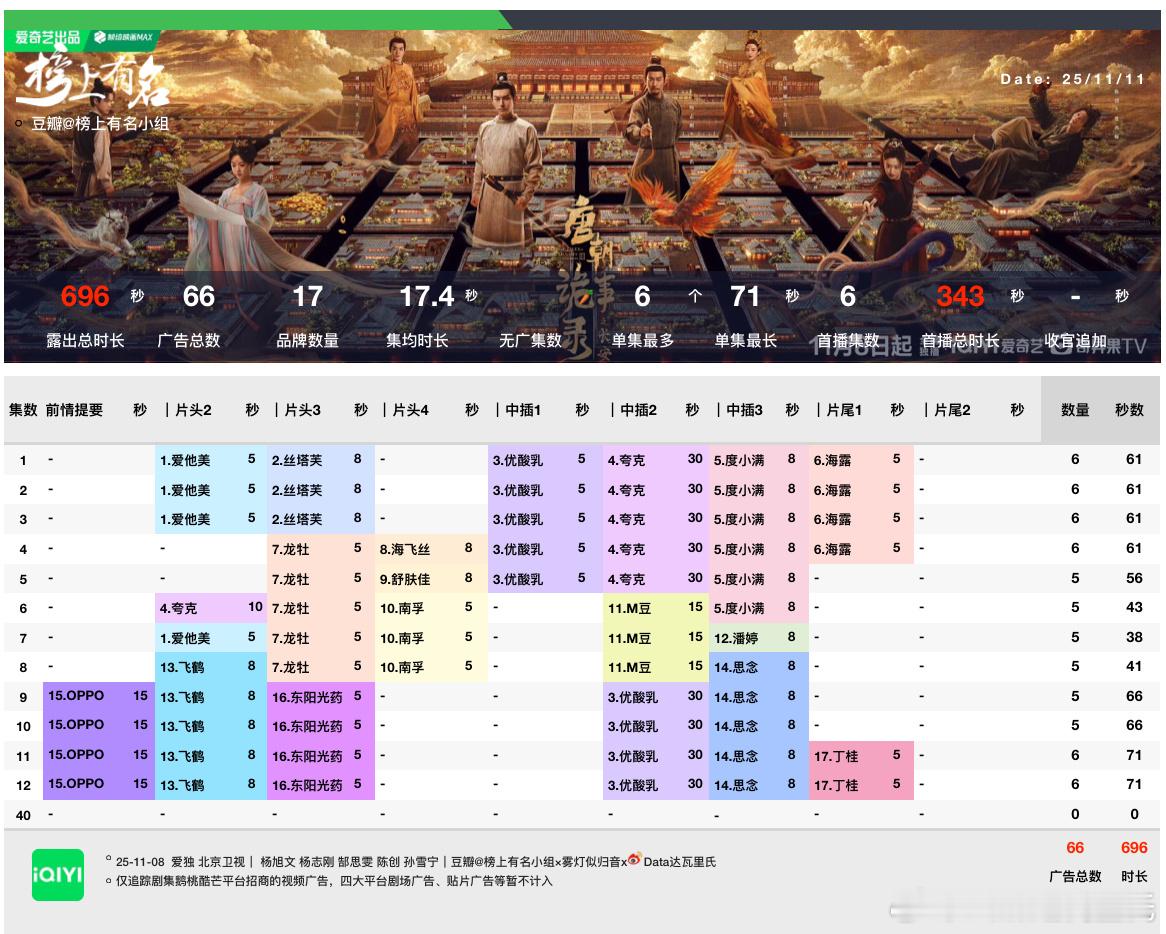Click the red 66 above footer 广告总数

1075,848
